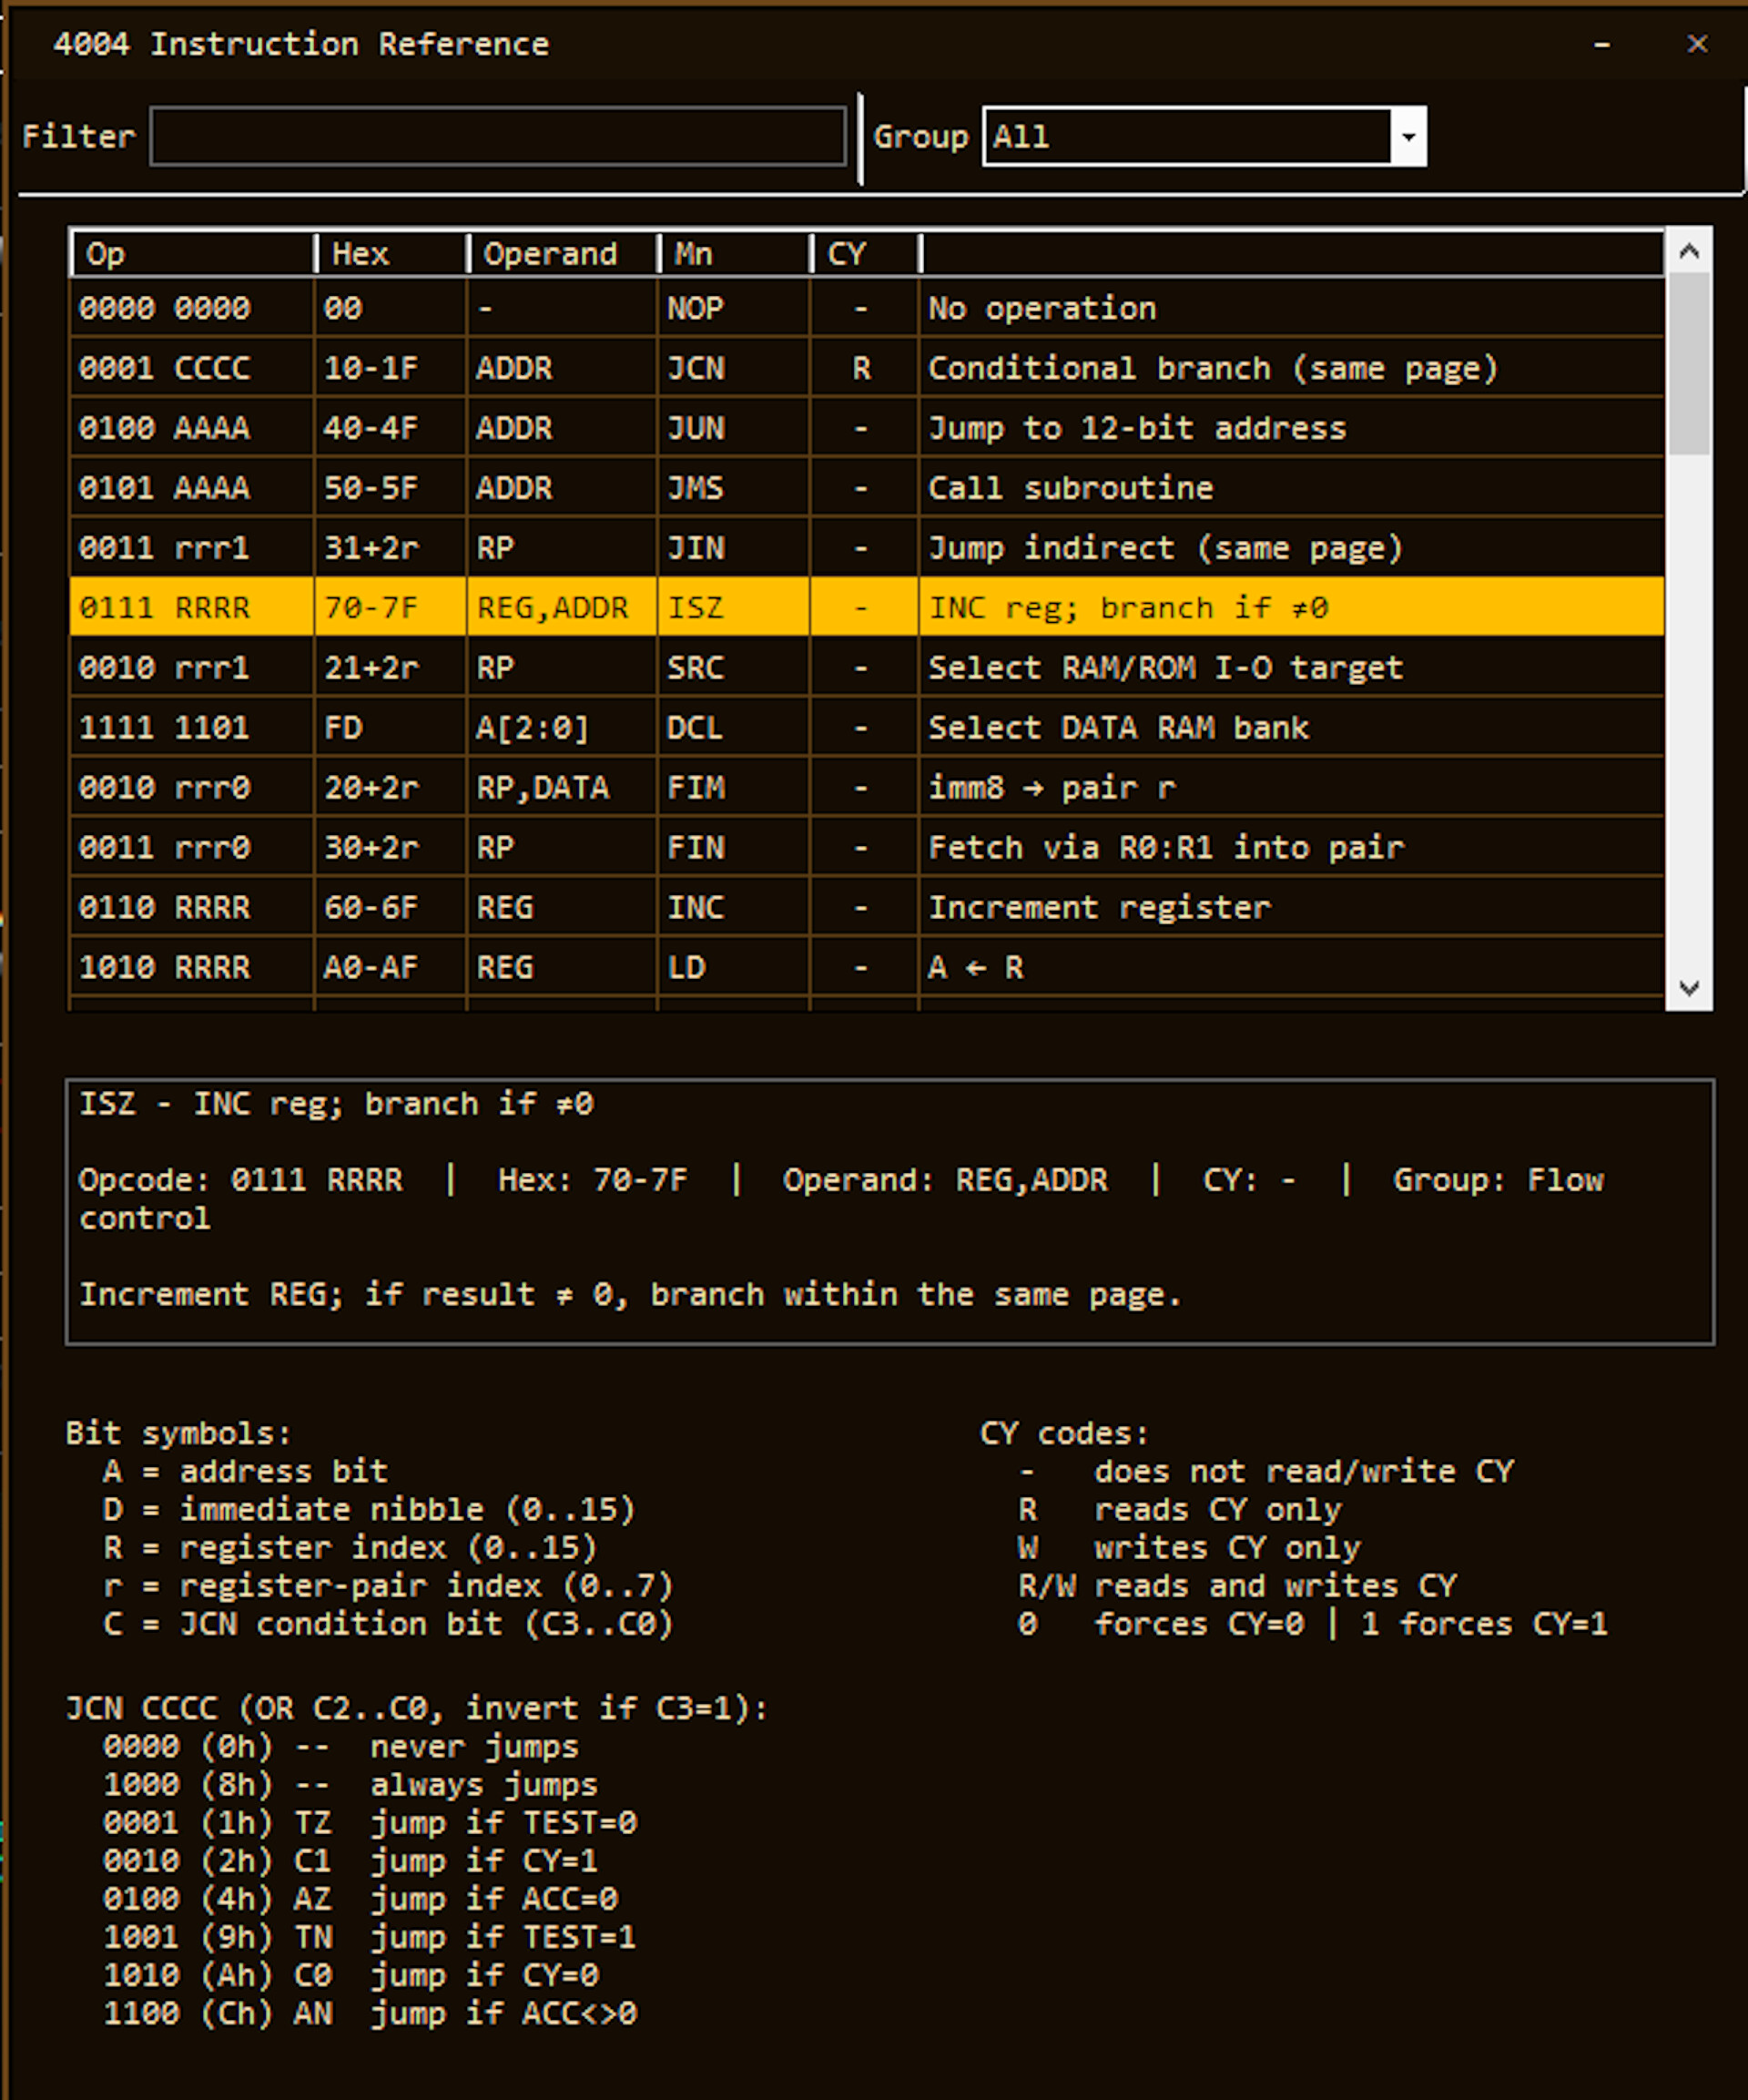The image size is (1748, 2100).
Task: Sort by the Mn column header
Action: tap(734, 254)
